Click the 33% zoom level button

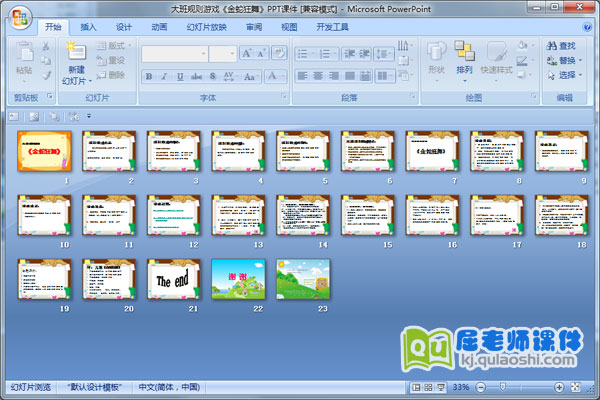click(x=462, y=387)
